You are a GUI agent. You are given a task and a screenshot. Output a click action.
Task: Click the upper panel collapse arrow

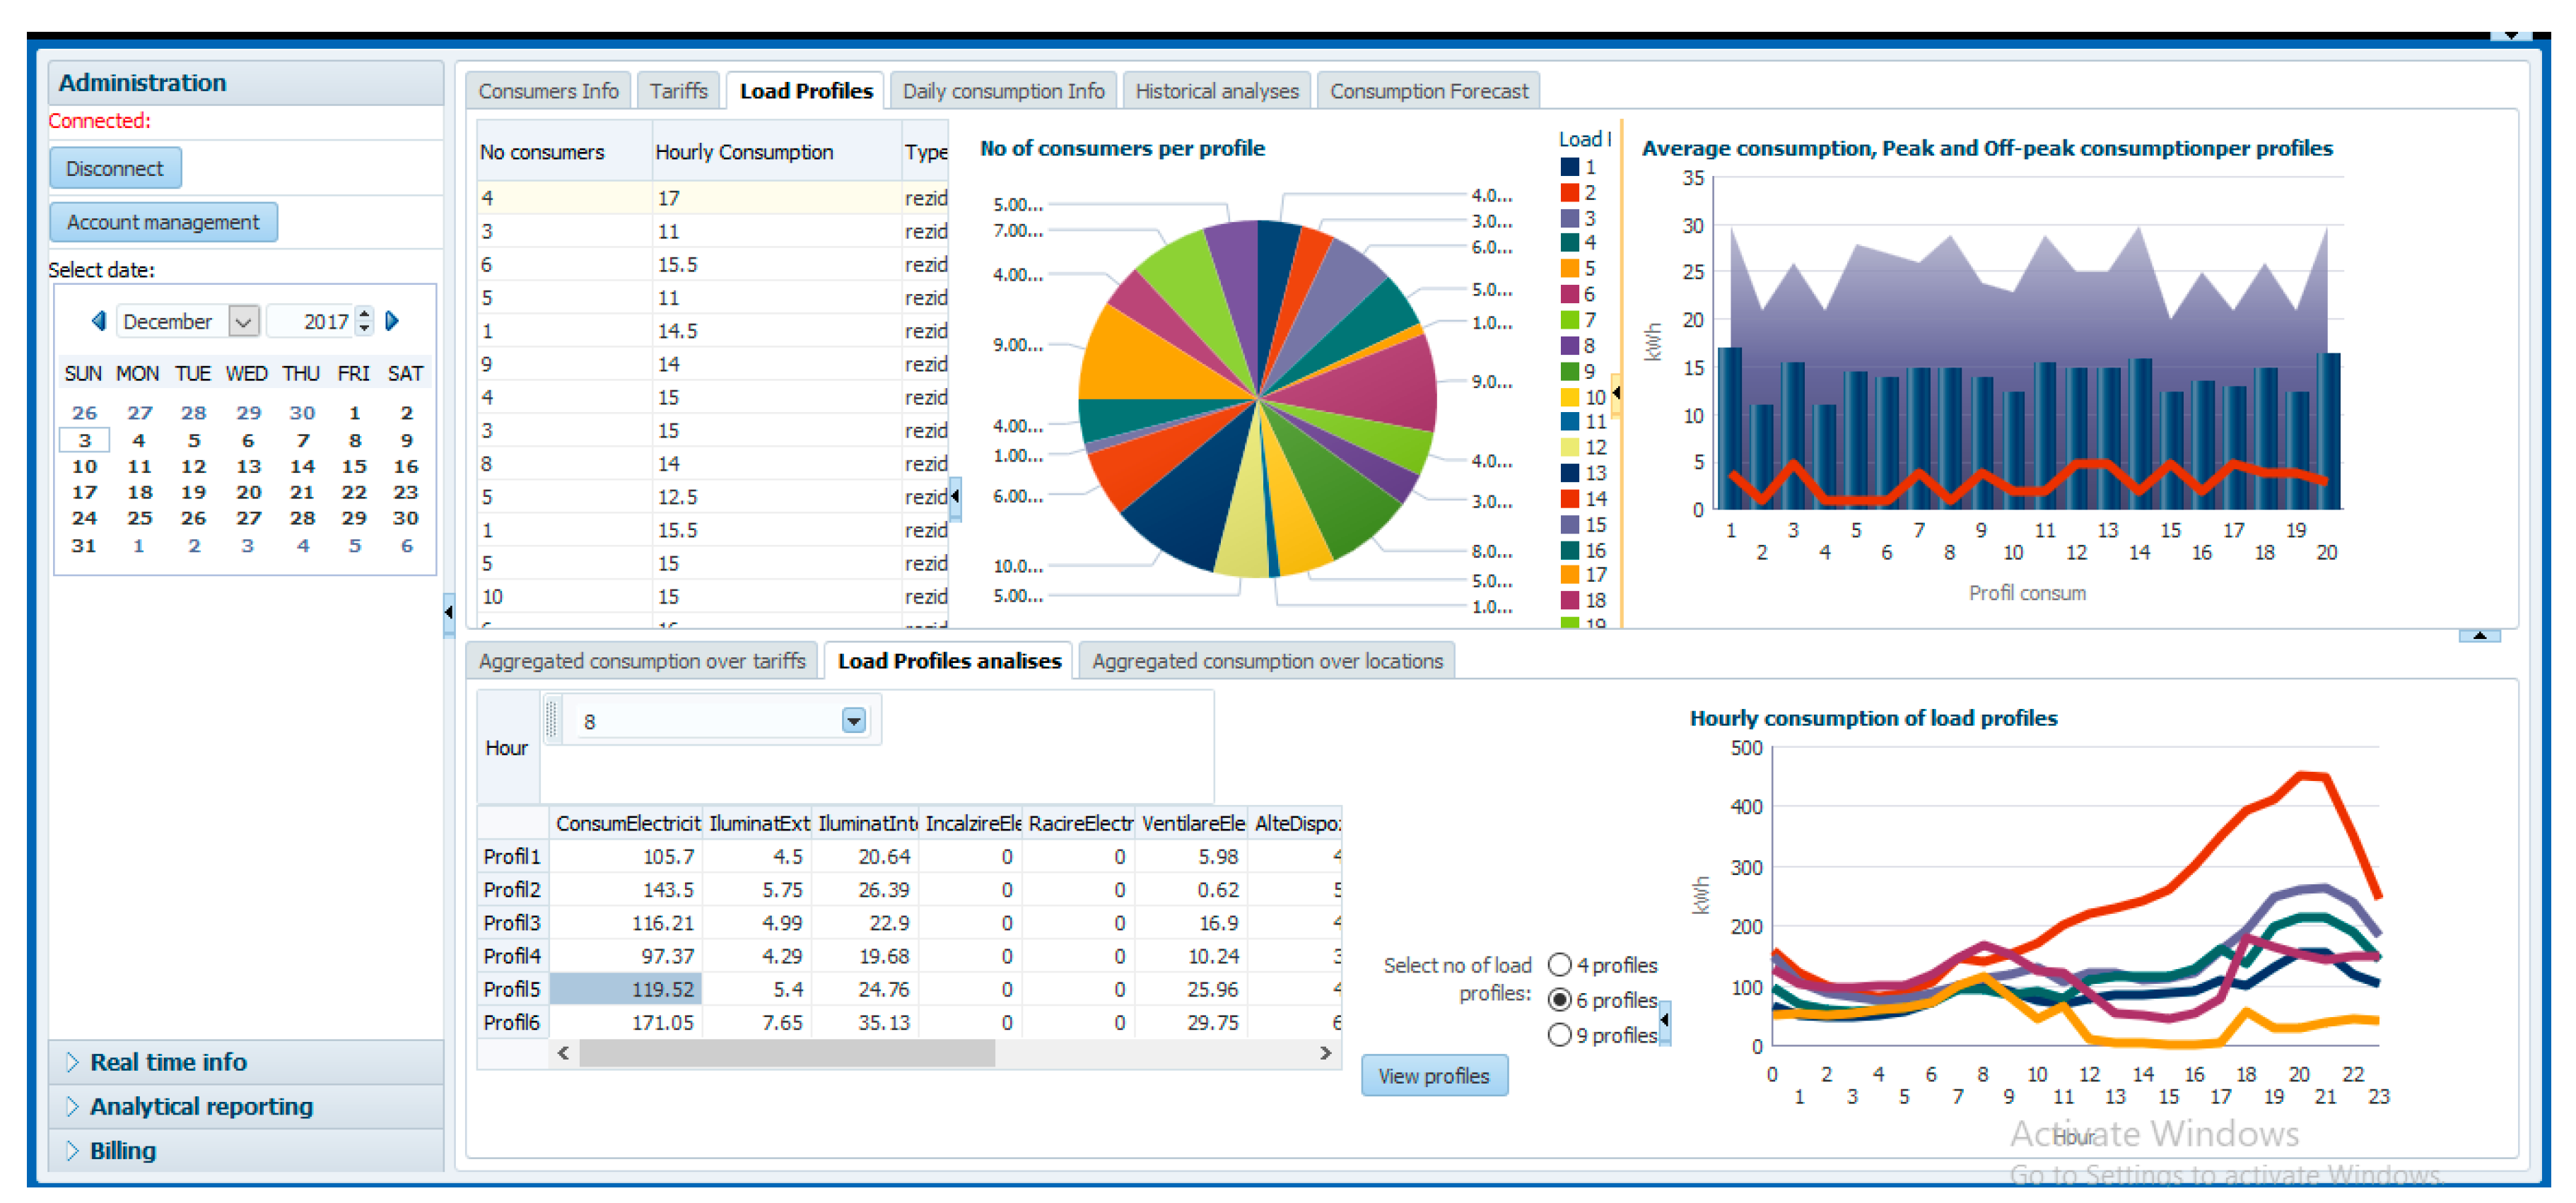click(2479, 636)
